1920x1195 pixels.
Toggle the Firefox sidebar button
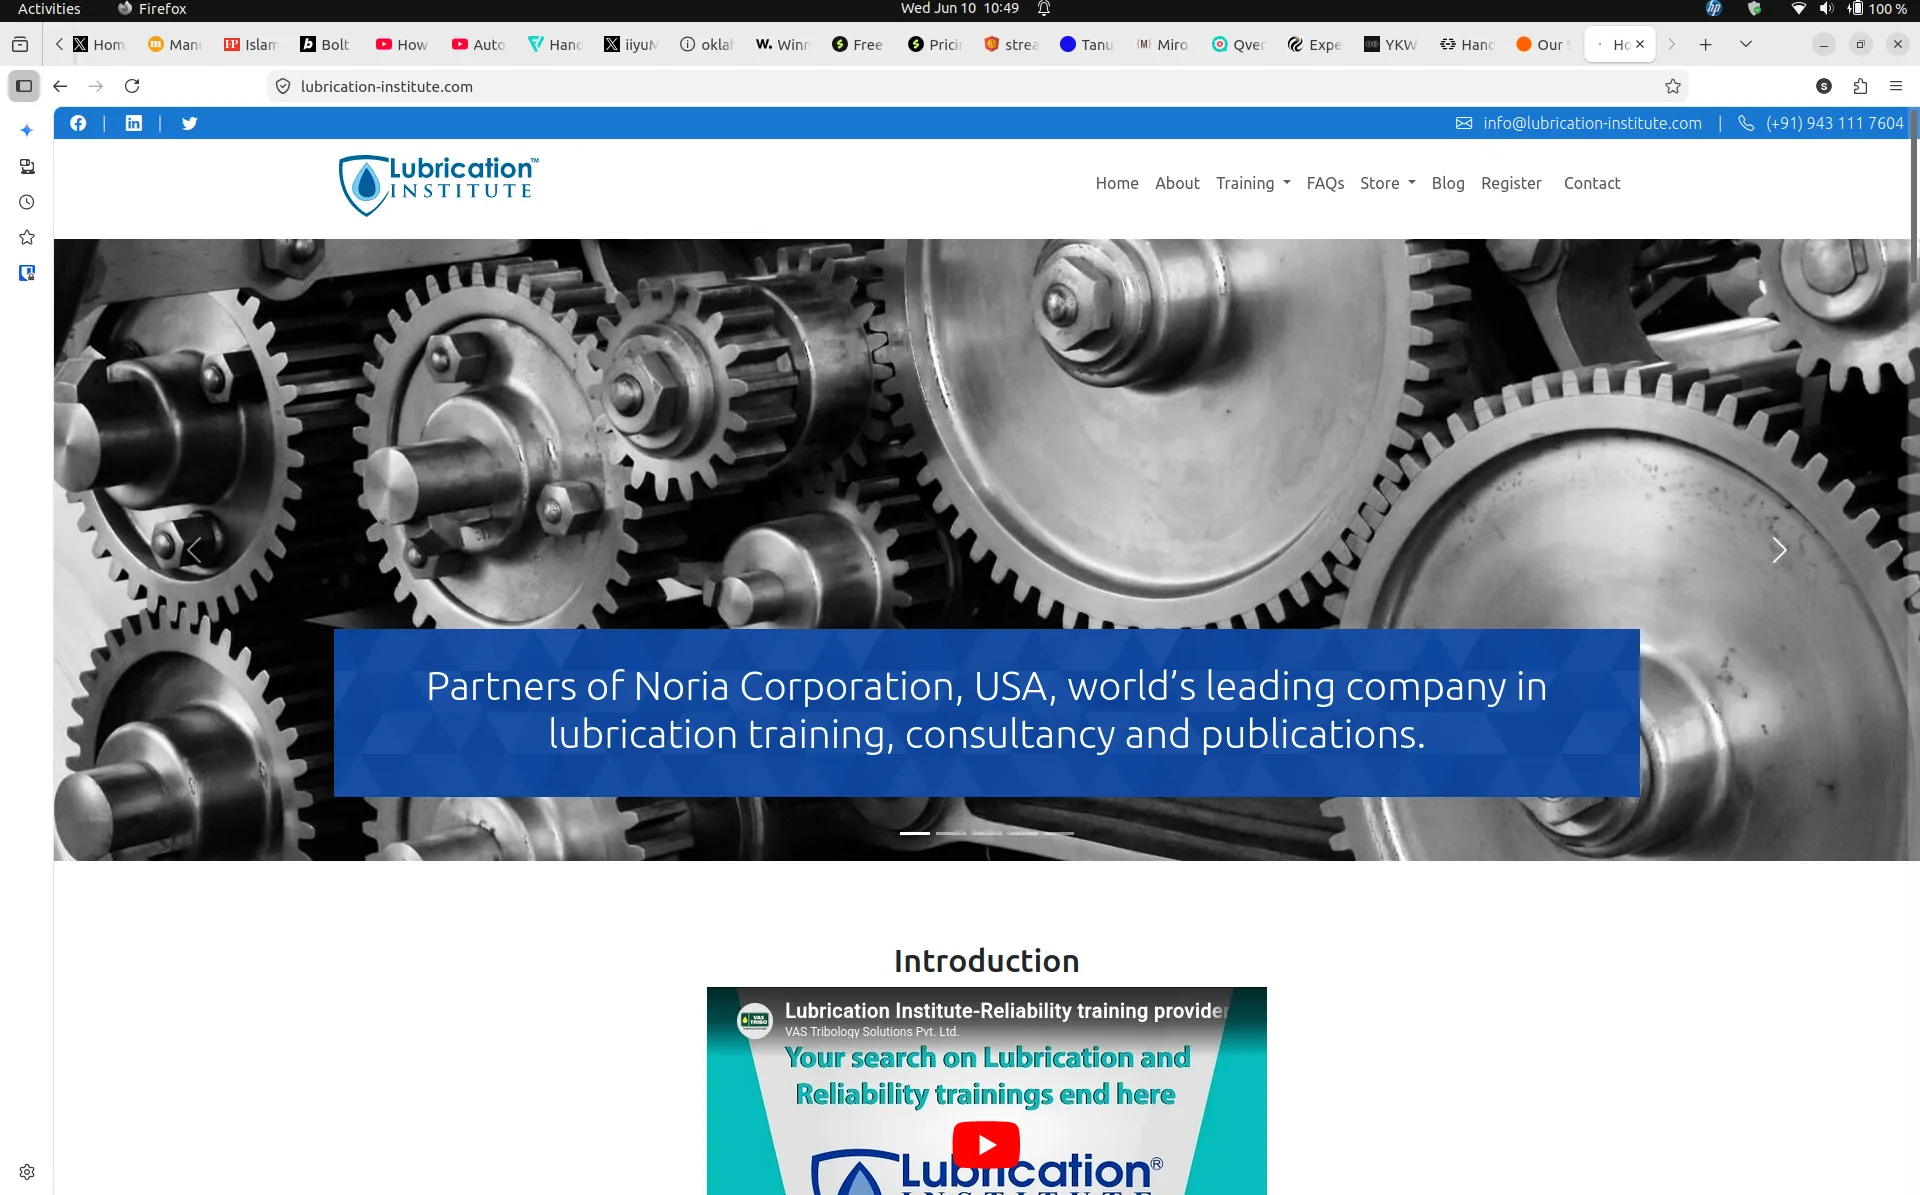pos(24,86)
